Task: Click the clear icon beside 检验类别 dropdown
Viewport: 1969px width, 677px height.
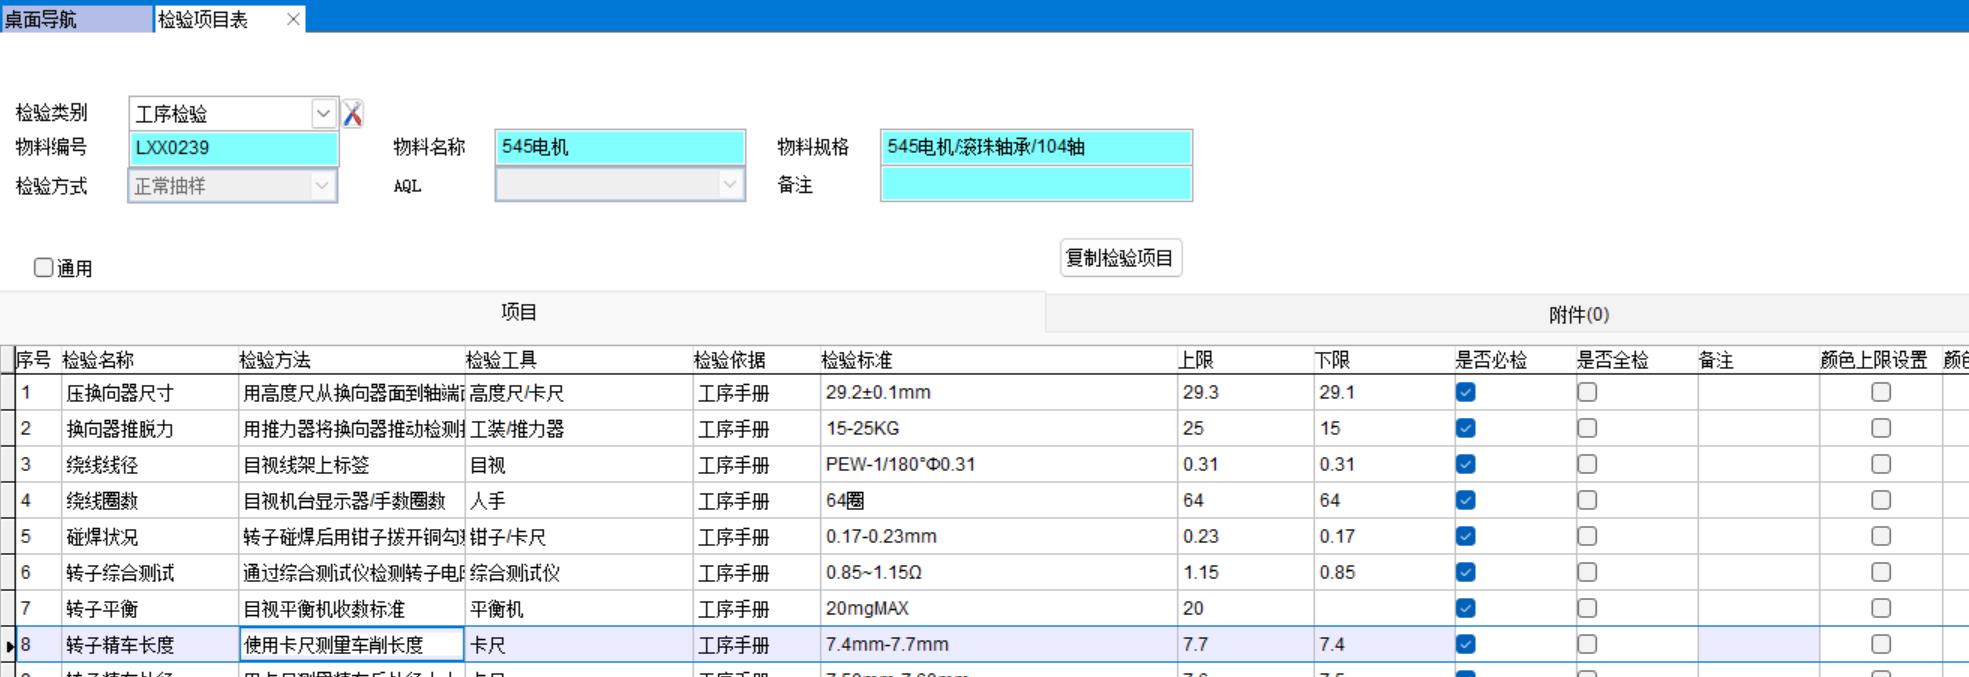Action: pyautogui.click(x=352, y=114)
